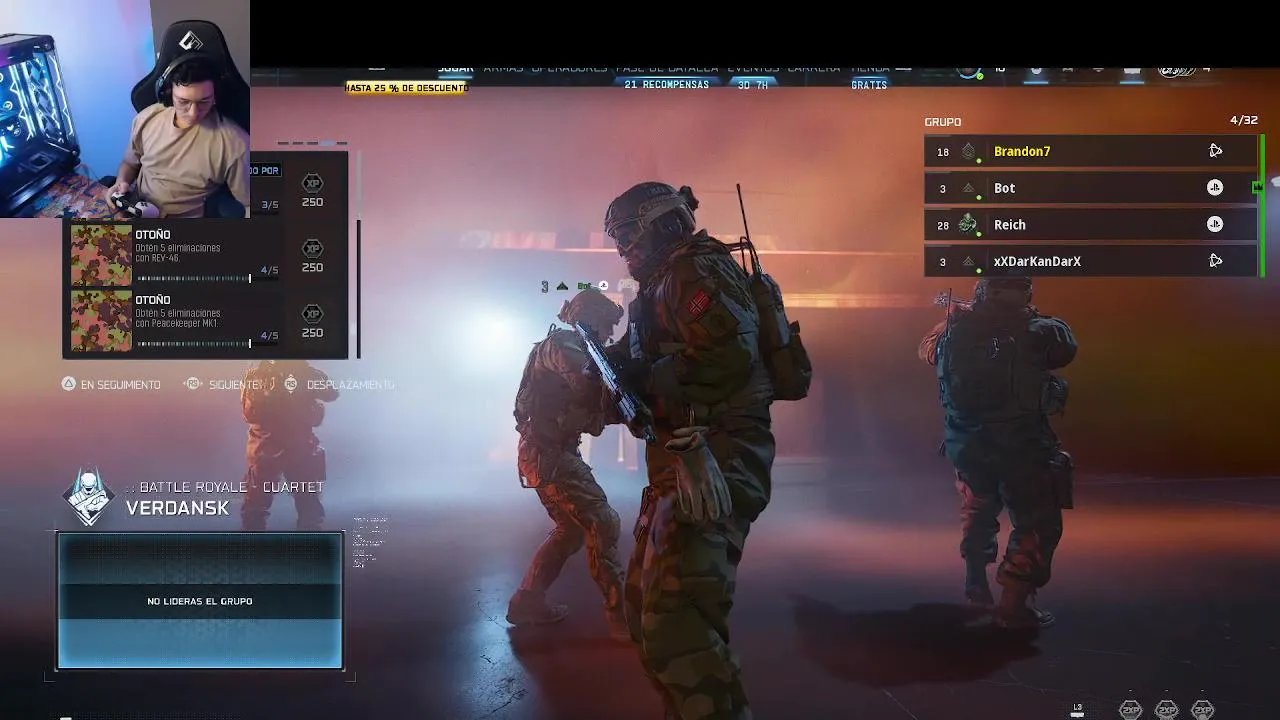Viewport: 1280px width, 720px height.
Task: Click the streamer webcam overlay
Action: [125, 108]
